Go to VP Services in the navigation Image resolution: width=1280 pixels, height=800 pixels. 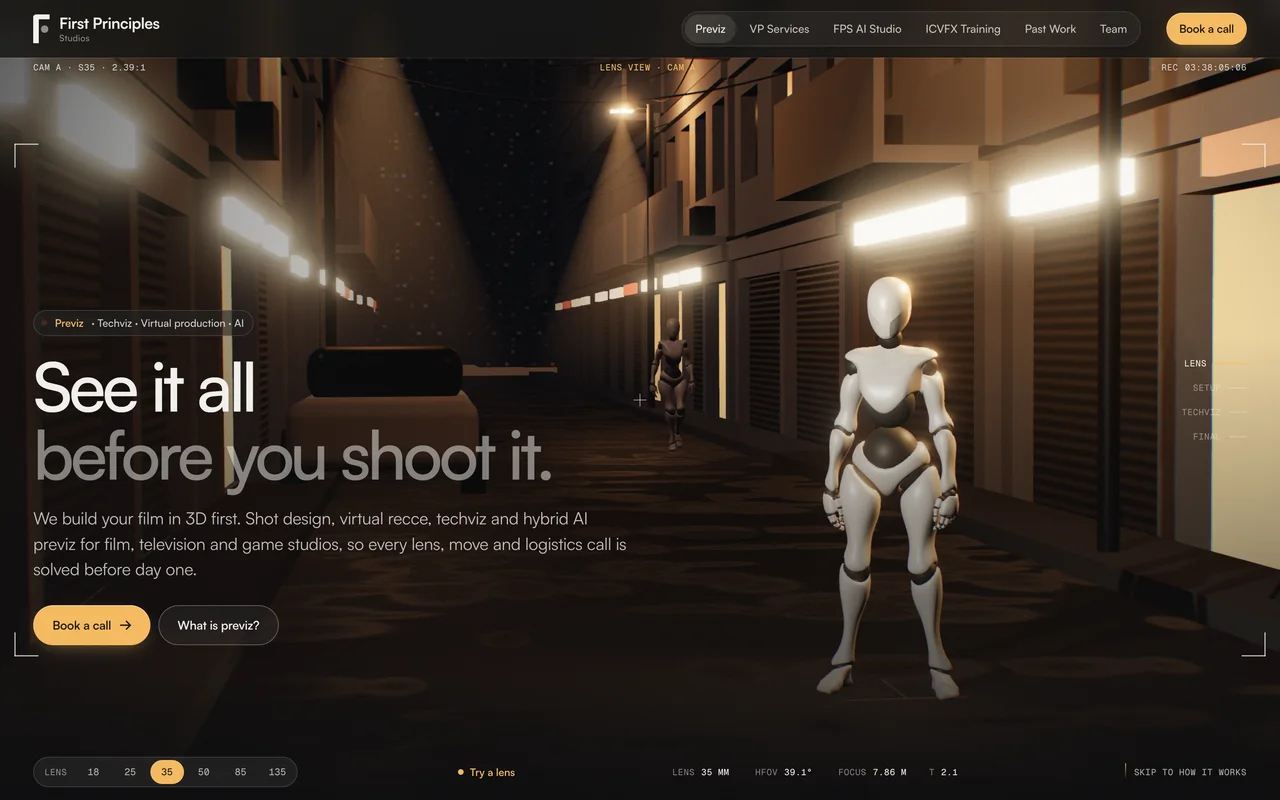click(779, 29)
